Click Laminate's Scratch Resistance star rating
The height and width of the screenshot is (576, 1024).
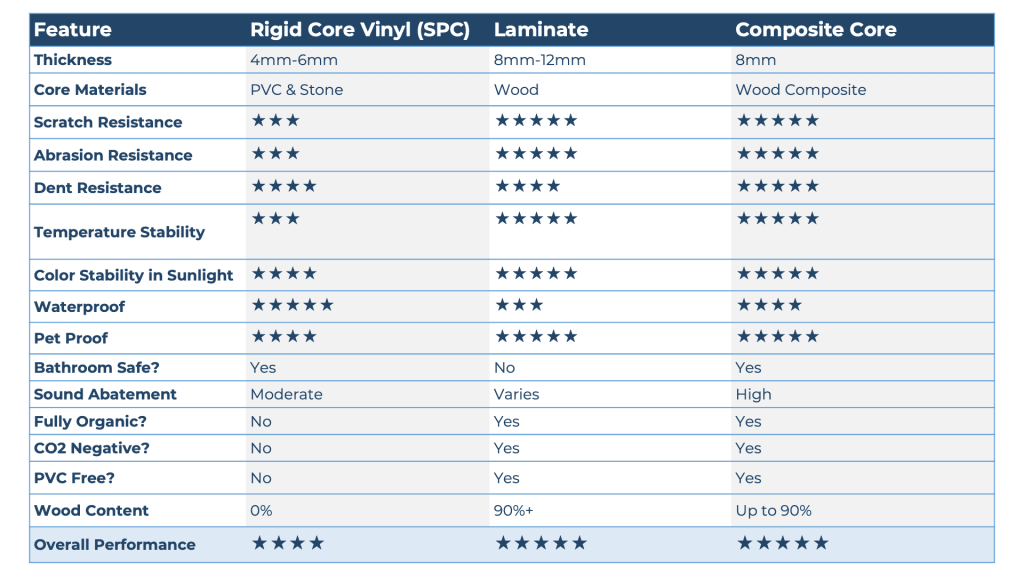[536, 121]
